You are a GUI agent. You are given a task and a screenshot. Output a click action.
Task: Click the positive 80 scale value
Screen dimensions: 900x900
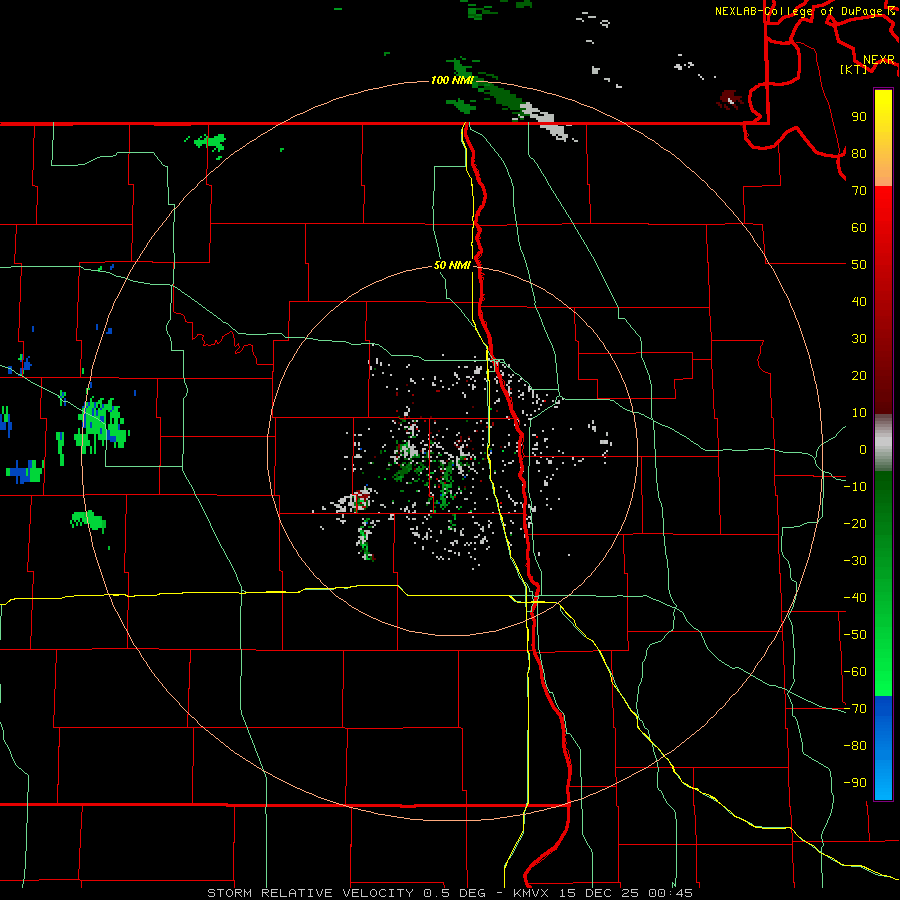pos(859,153)
